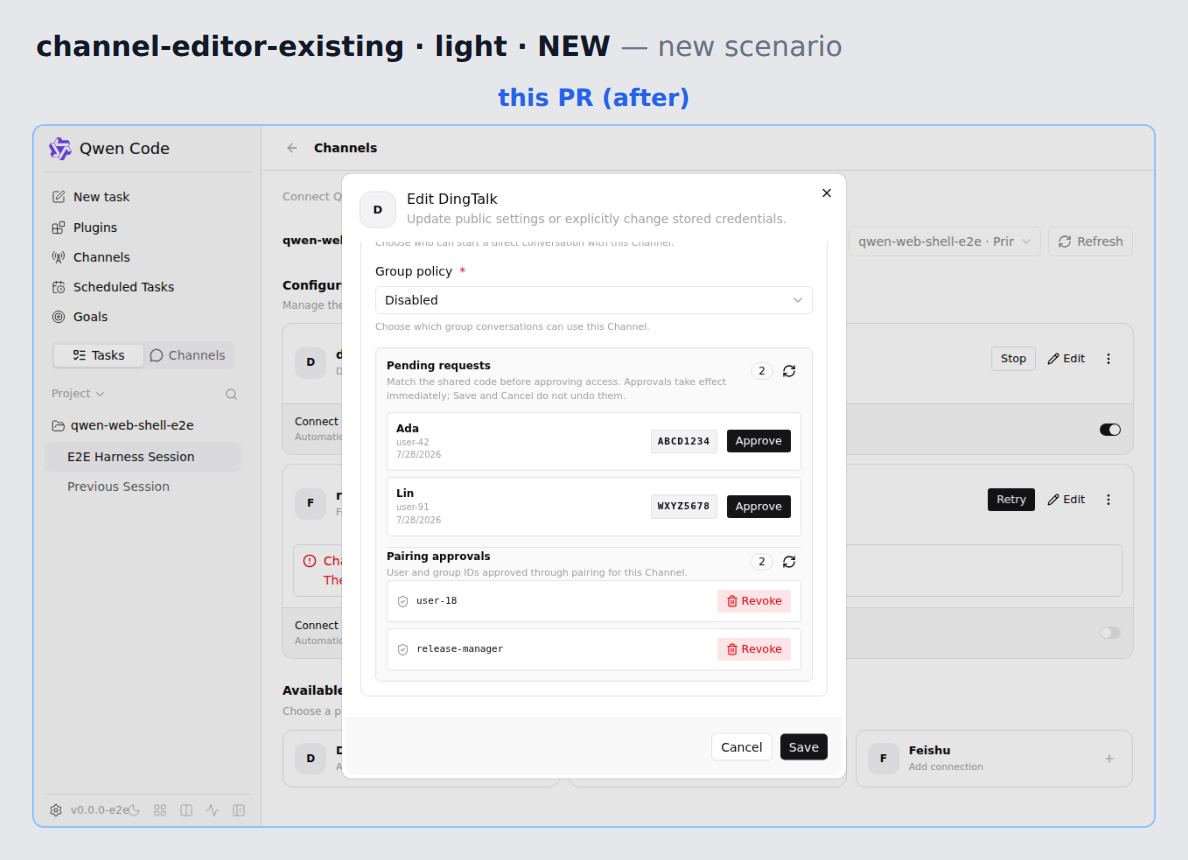This screenshot has width=1188, height=860.
Task: Switch to the Tasks tab
Action: 98,355
